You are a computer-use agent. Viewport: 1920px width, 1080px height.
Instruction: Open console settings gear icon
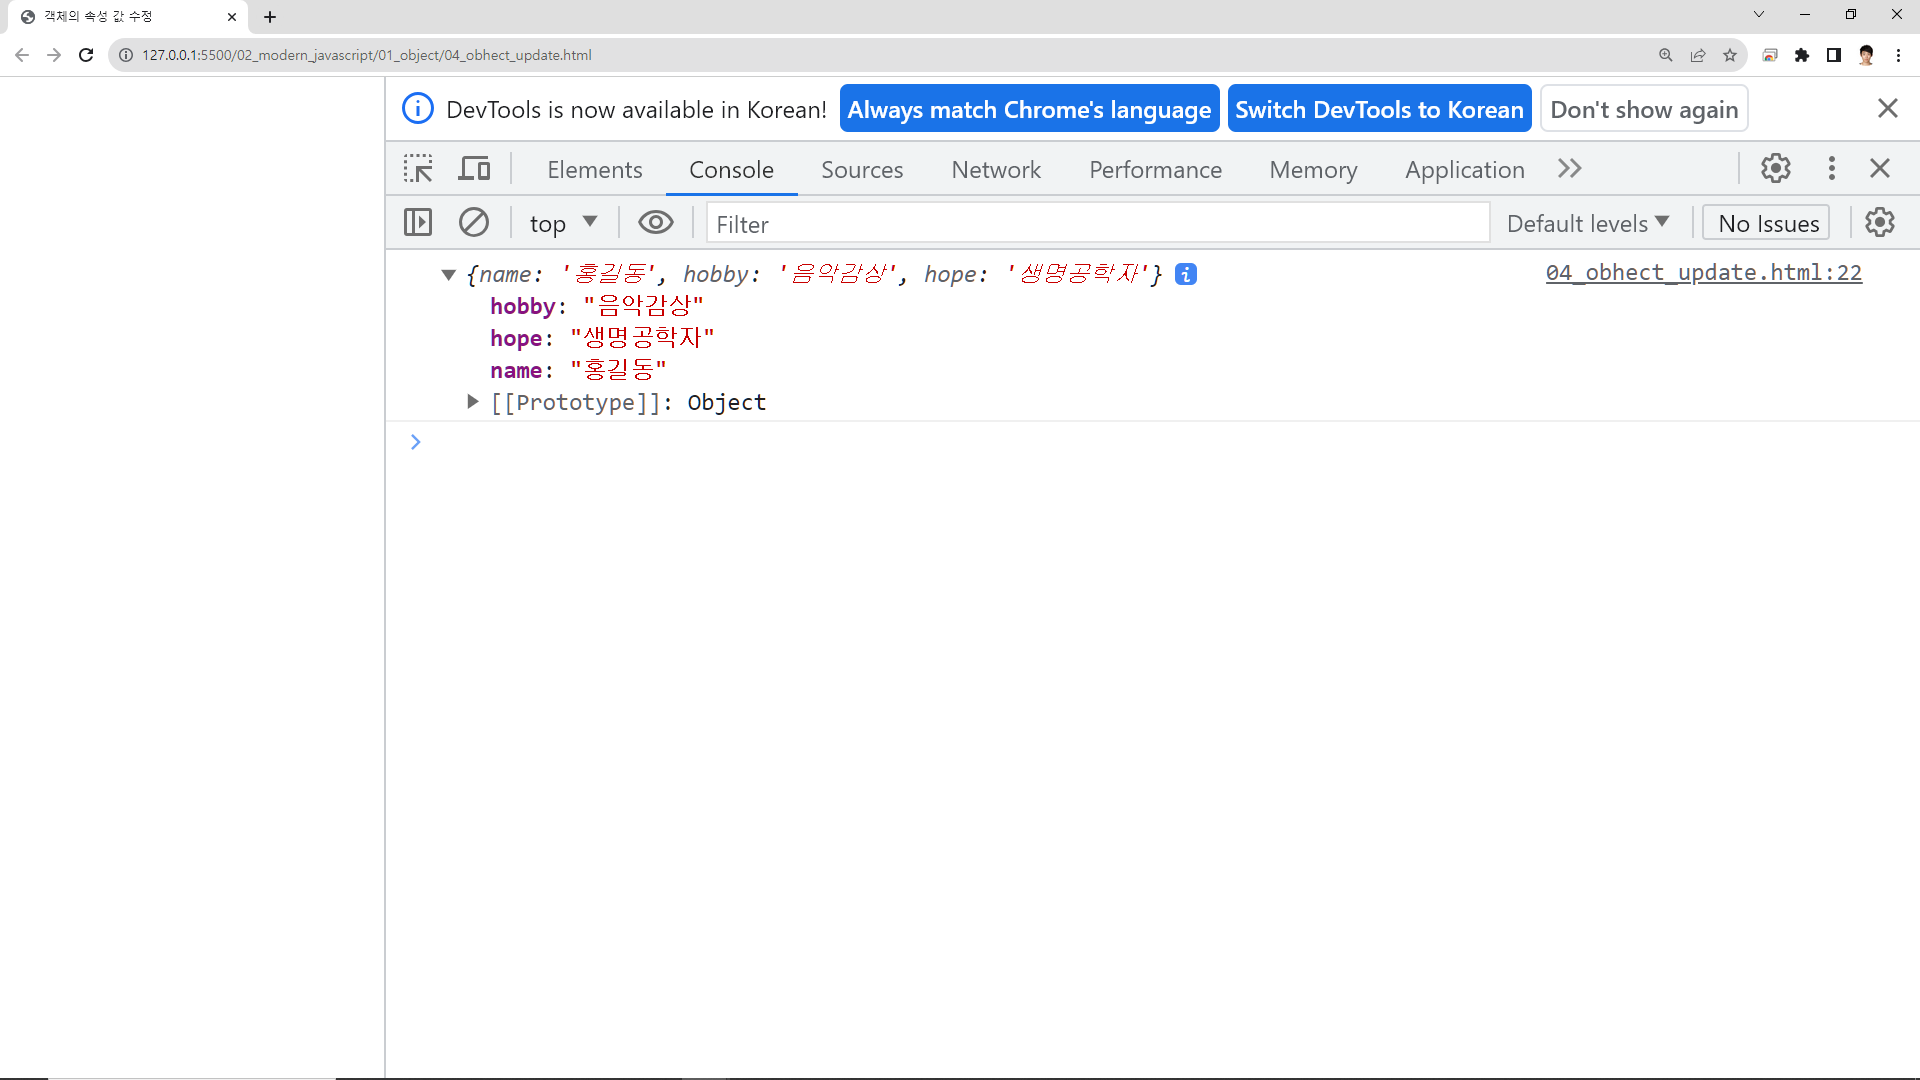(1880, 223)
